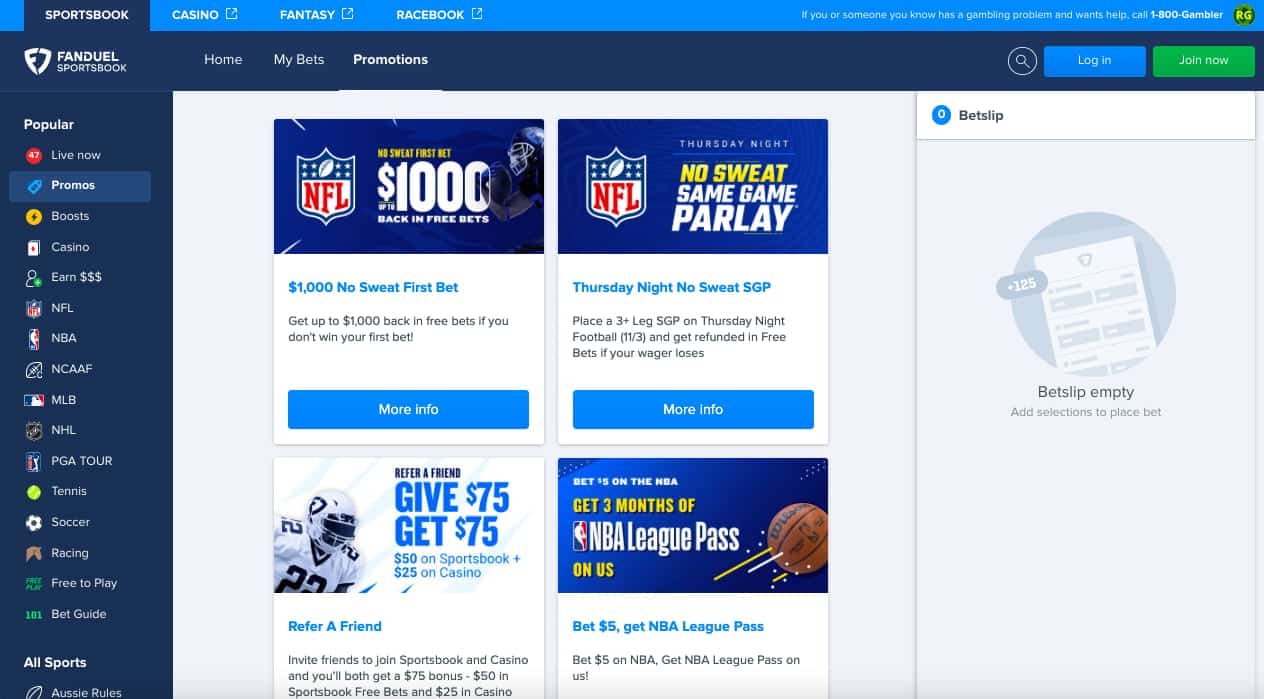Click the NFL shield icon in sidebar
1264x699 pixels.
tap(34, 308)
